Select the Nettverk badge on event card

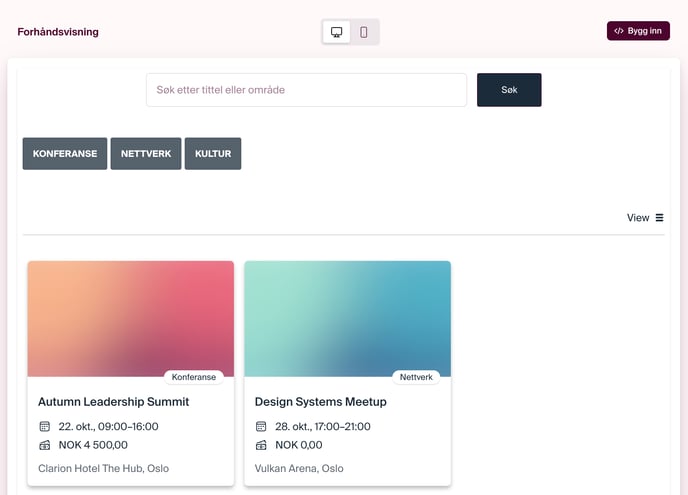(x=416, y=377)
